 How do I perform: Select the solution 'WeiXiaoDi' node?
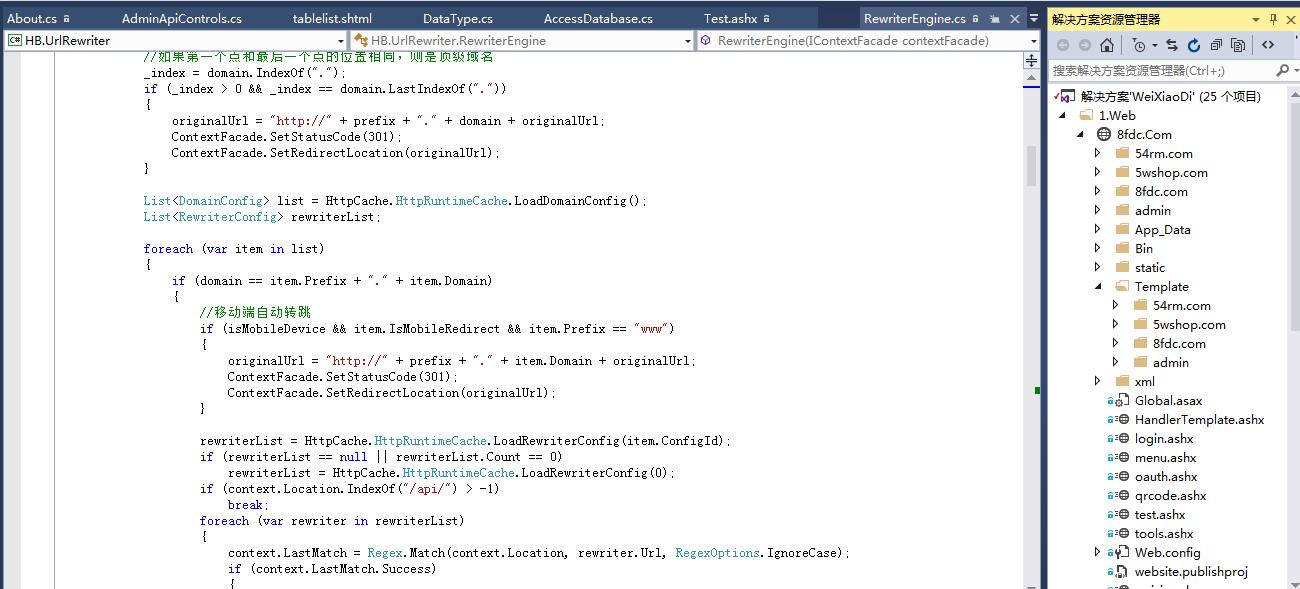[x=1170, y=97]
